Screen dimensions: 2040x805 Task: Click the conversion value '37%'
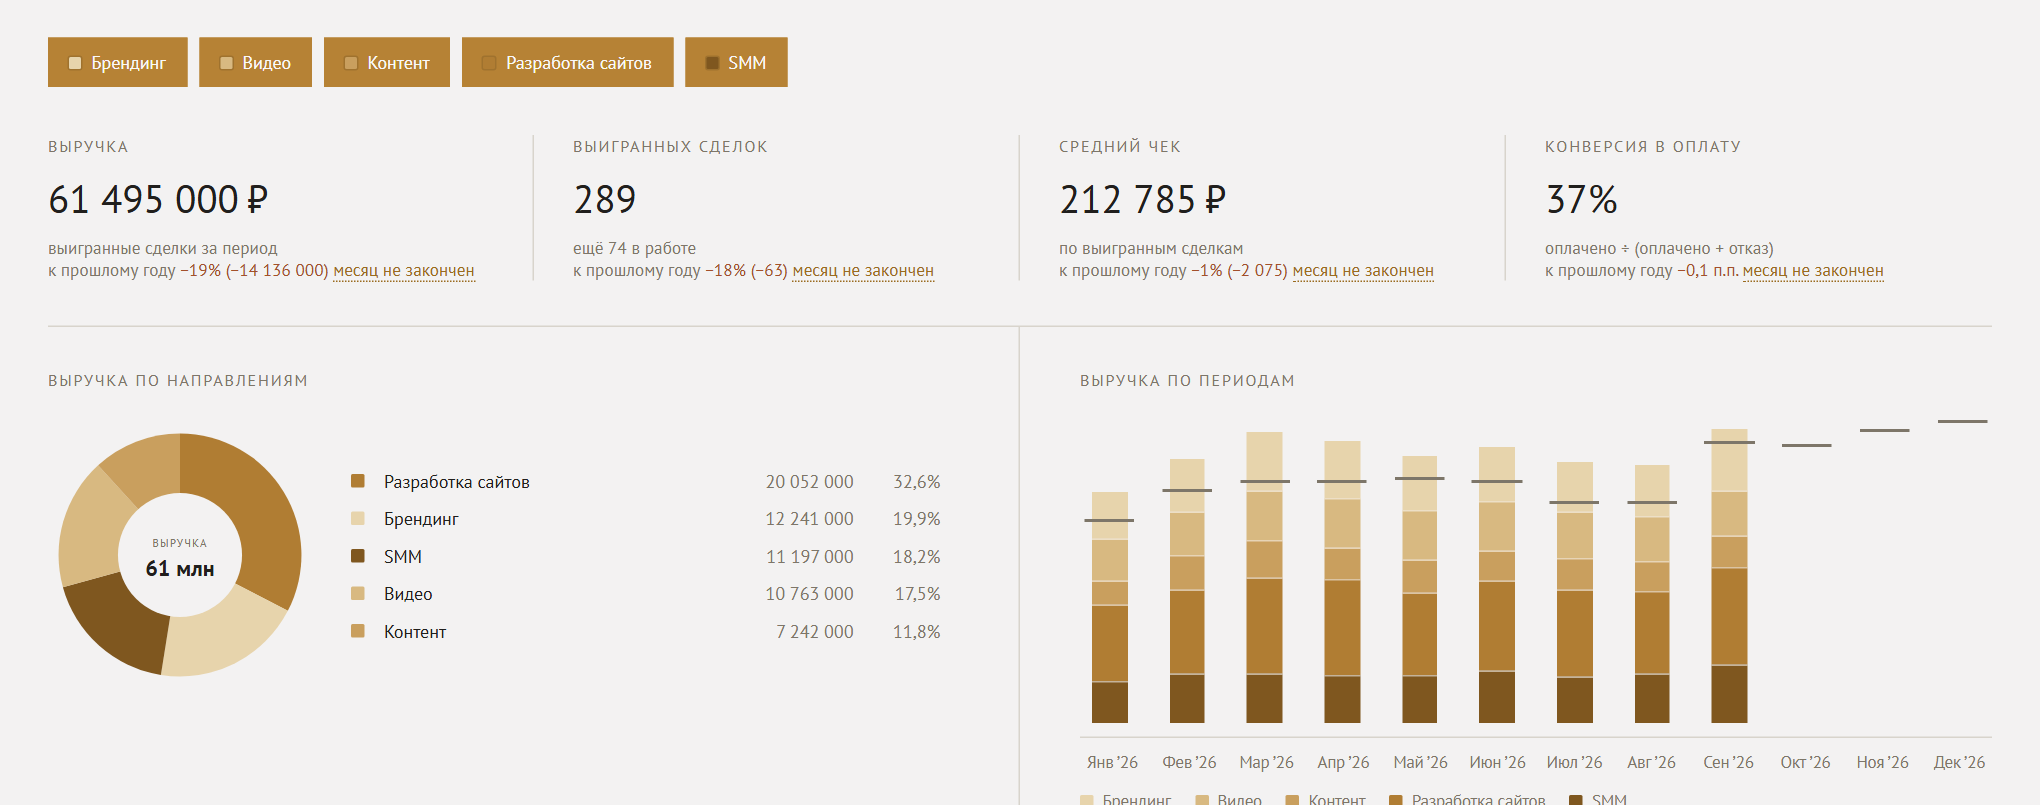[x=1581, y=200]
